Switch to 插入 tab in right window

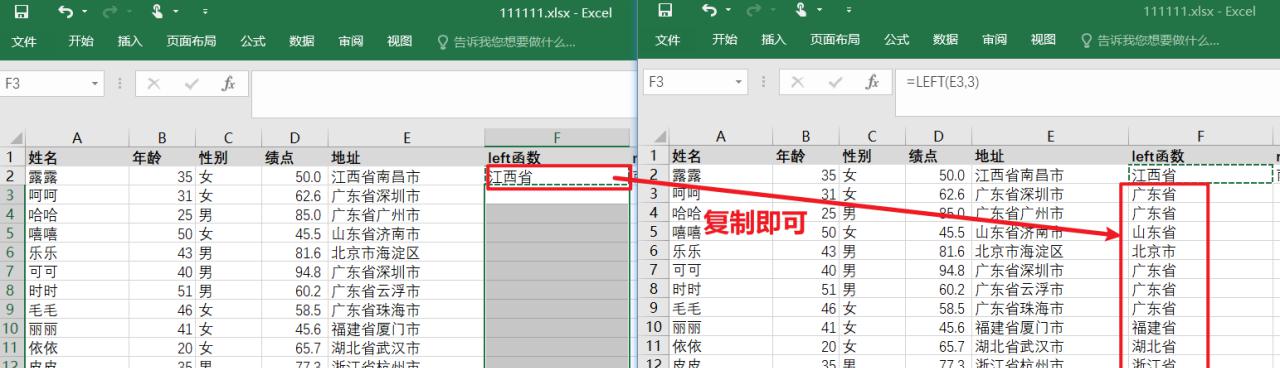pos(774,41)
